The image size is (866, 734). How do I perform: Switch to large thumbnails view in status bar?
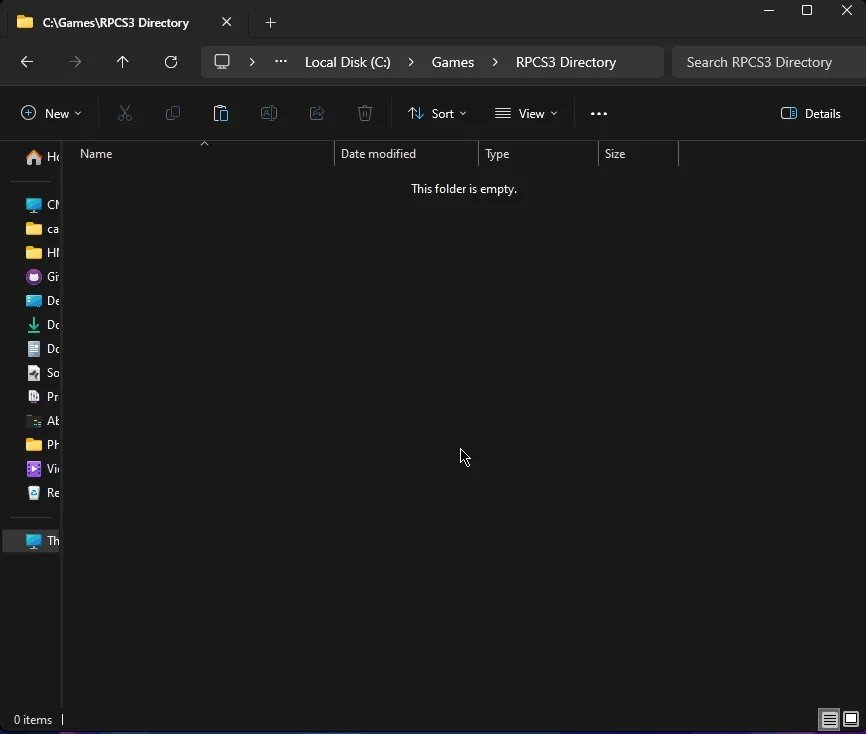851,720
